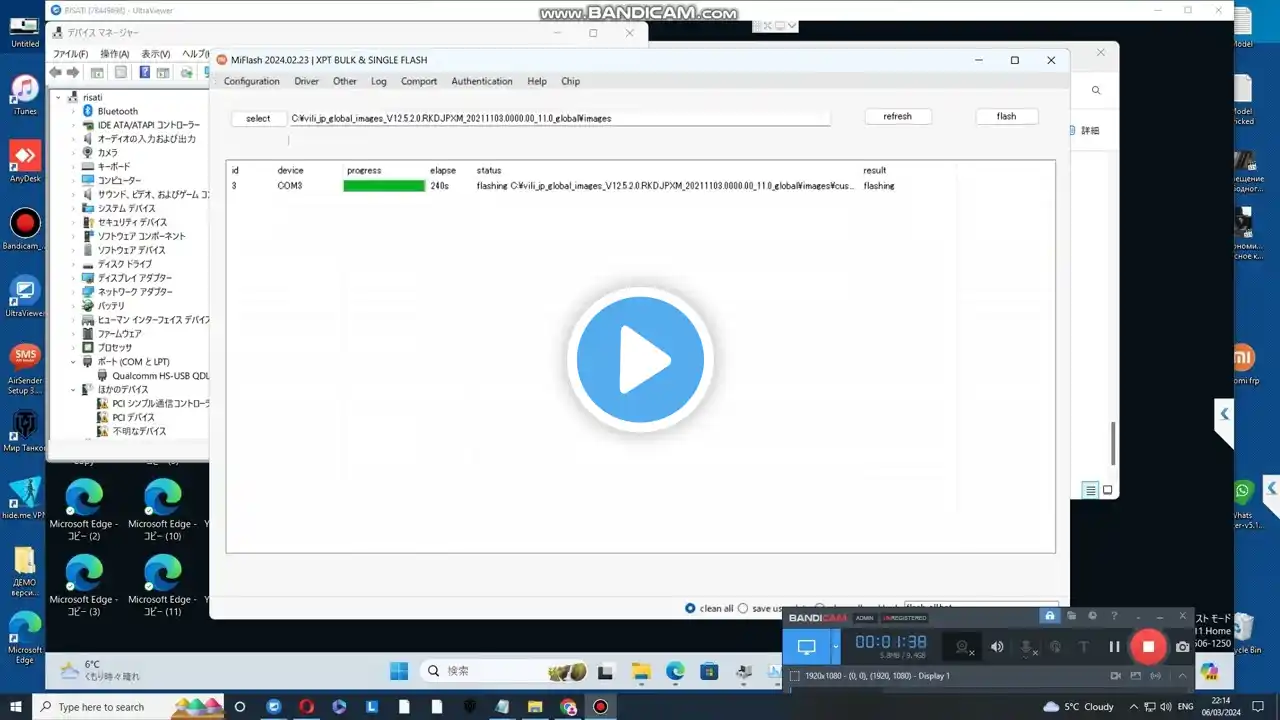The height and width of the screenshot is (720, 1280).
Task: Pause the Bandicam recording
Action: pyautogui.click(x=1114, y=647)
